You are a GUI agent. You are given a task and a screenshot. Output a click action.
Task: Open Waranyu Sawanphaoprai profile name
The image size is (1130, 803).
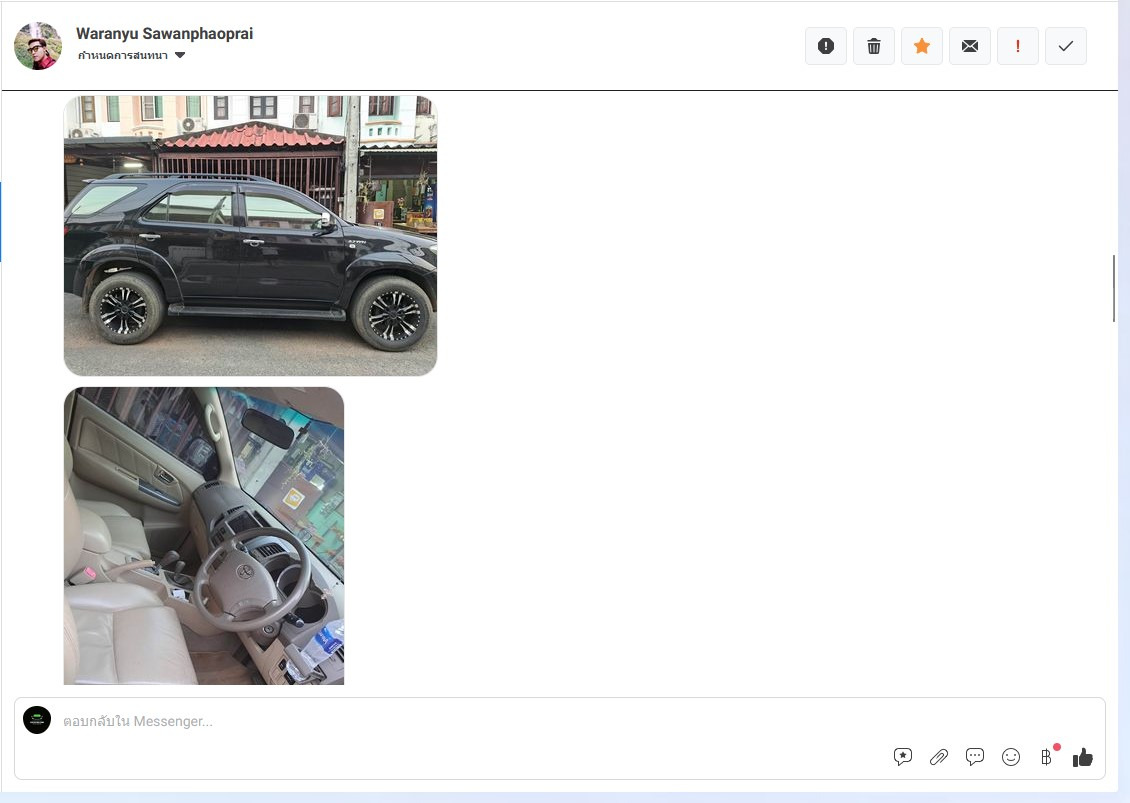click(164, 34)
